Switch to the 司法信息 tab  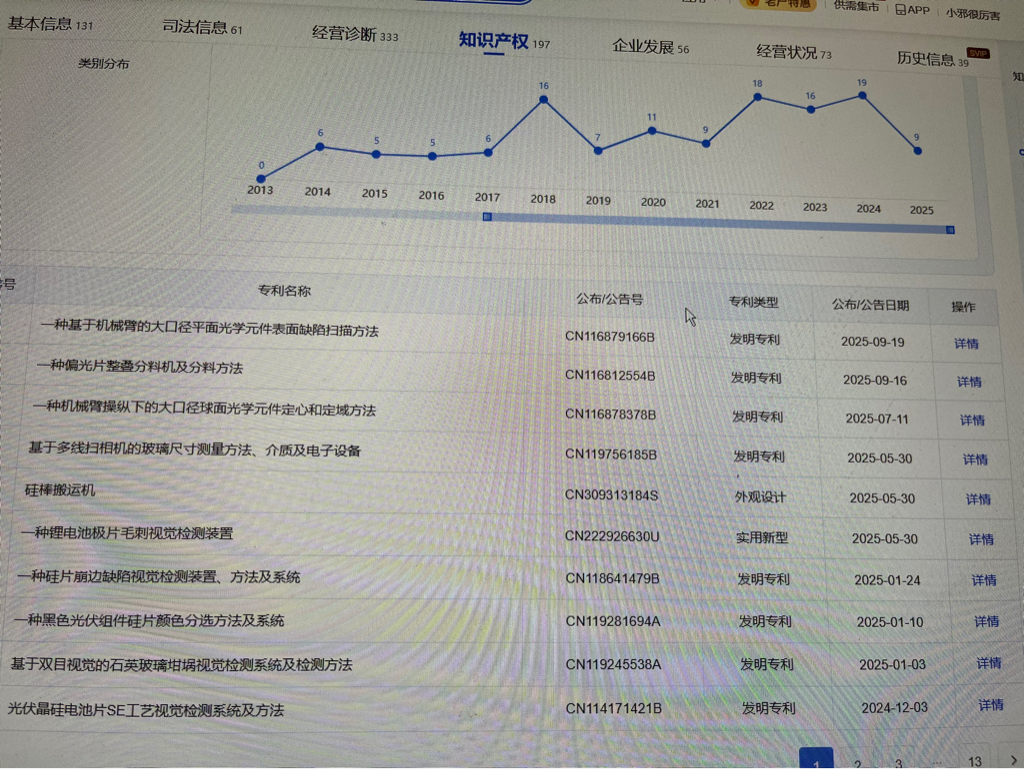point(202,27)
